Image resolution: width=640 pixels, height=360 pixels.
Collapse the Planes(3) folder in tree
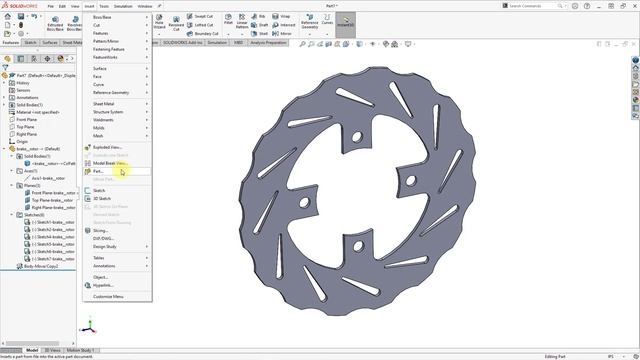[12, 185]
